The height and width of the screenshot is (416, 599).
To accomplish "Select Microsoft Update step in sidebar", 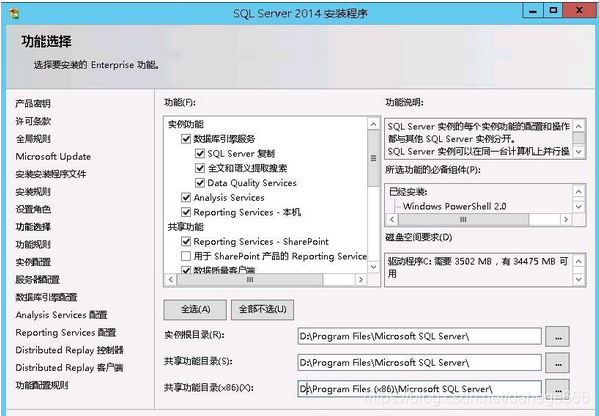I will pyautogui.click(x=53, y=157).
